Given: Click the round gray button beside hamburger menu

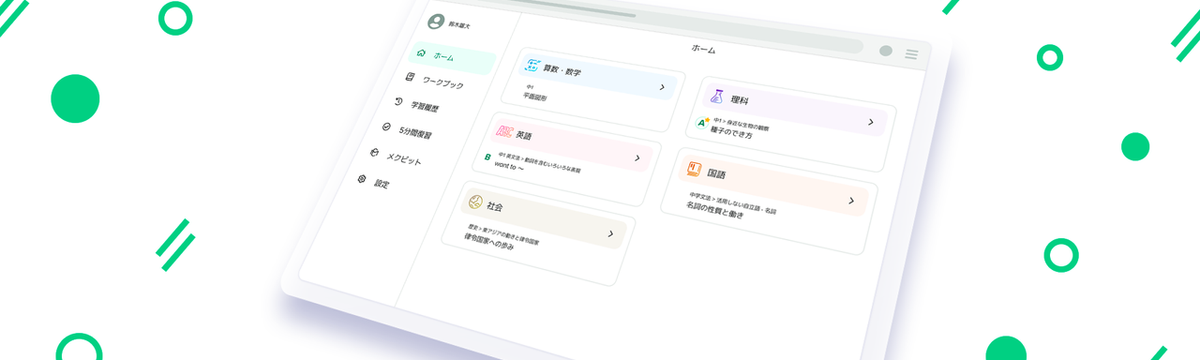Looking at the screenshot, I should click(886, 51).
